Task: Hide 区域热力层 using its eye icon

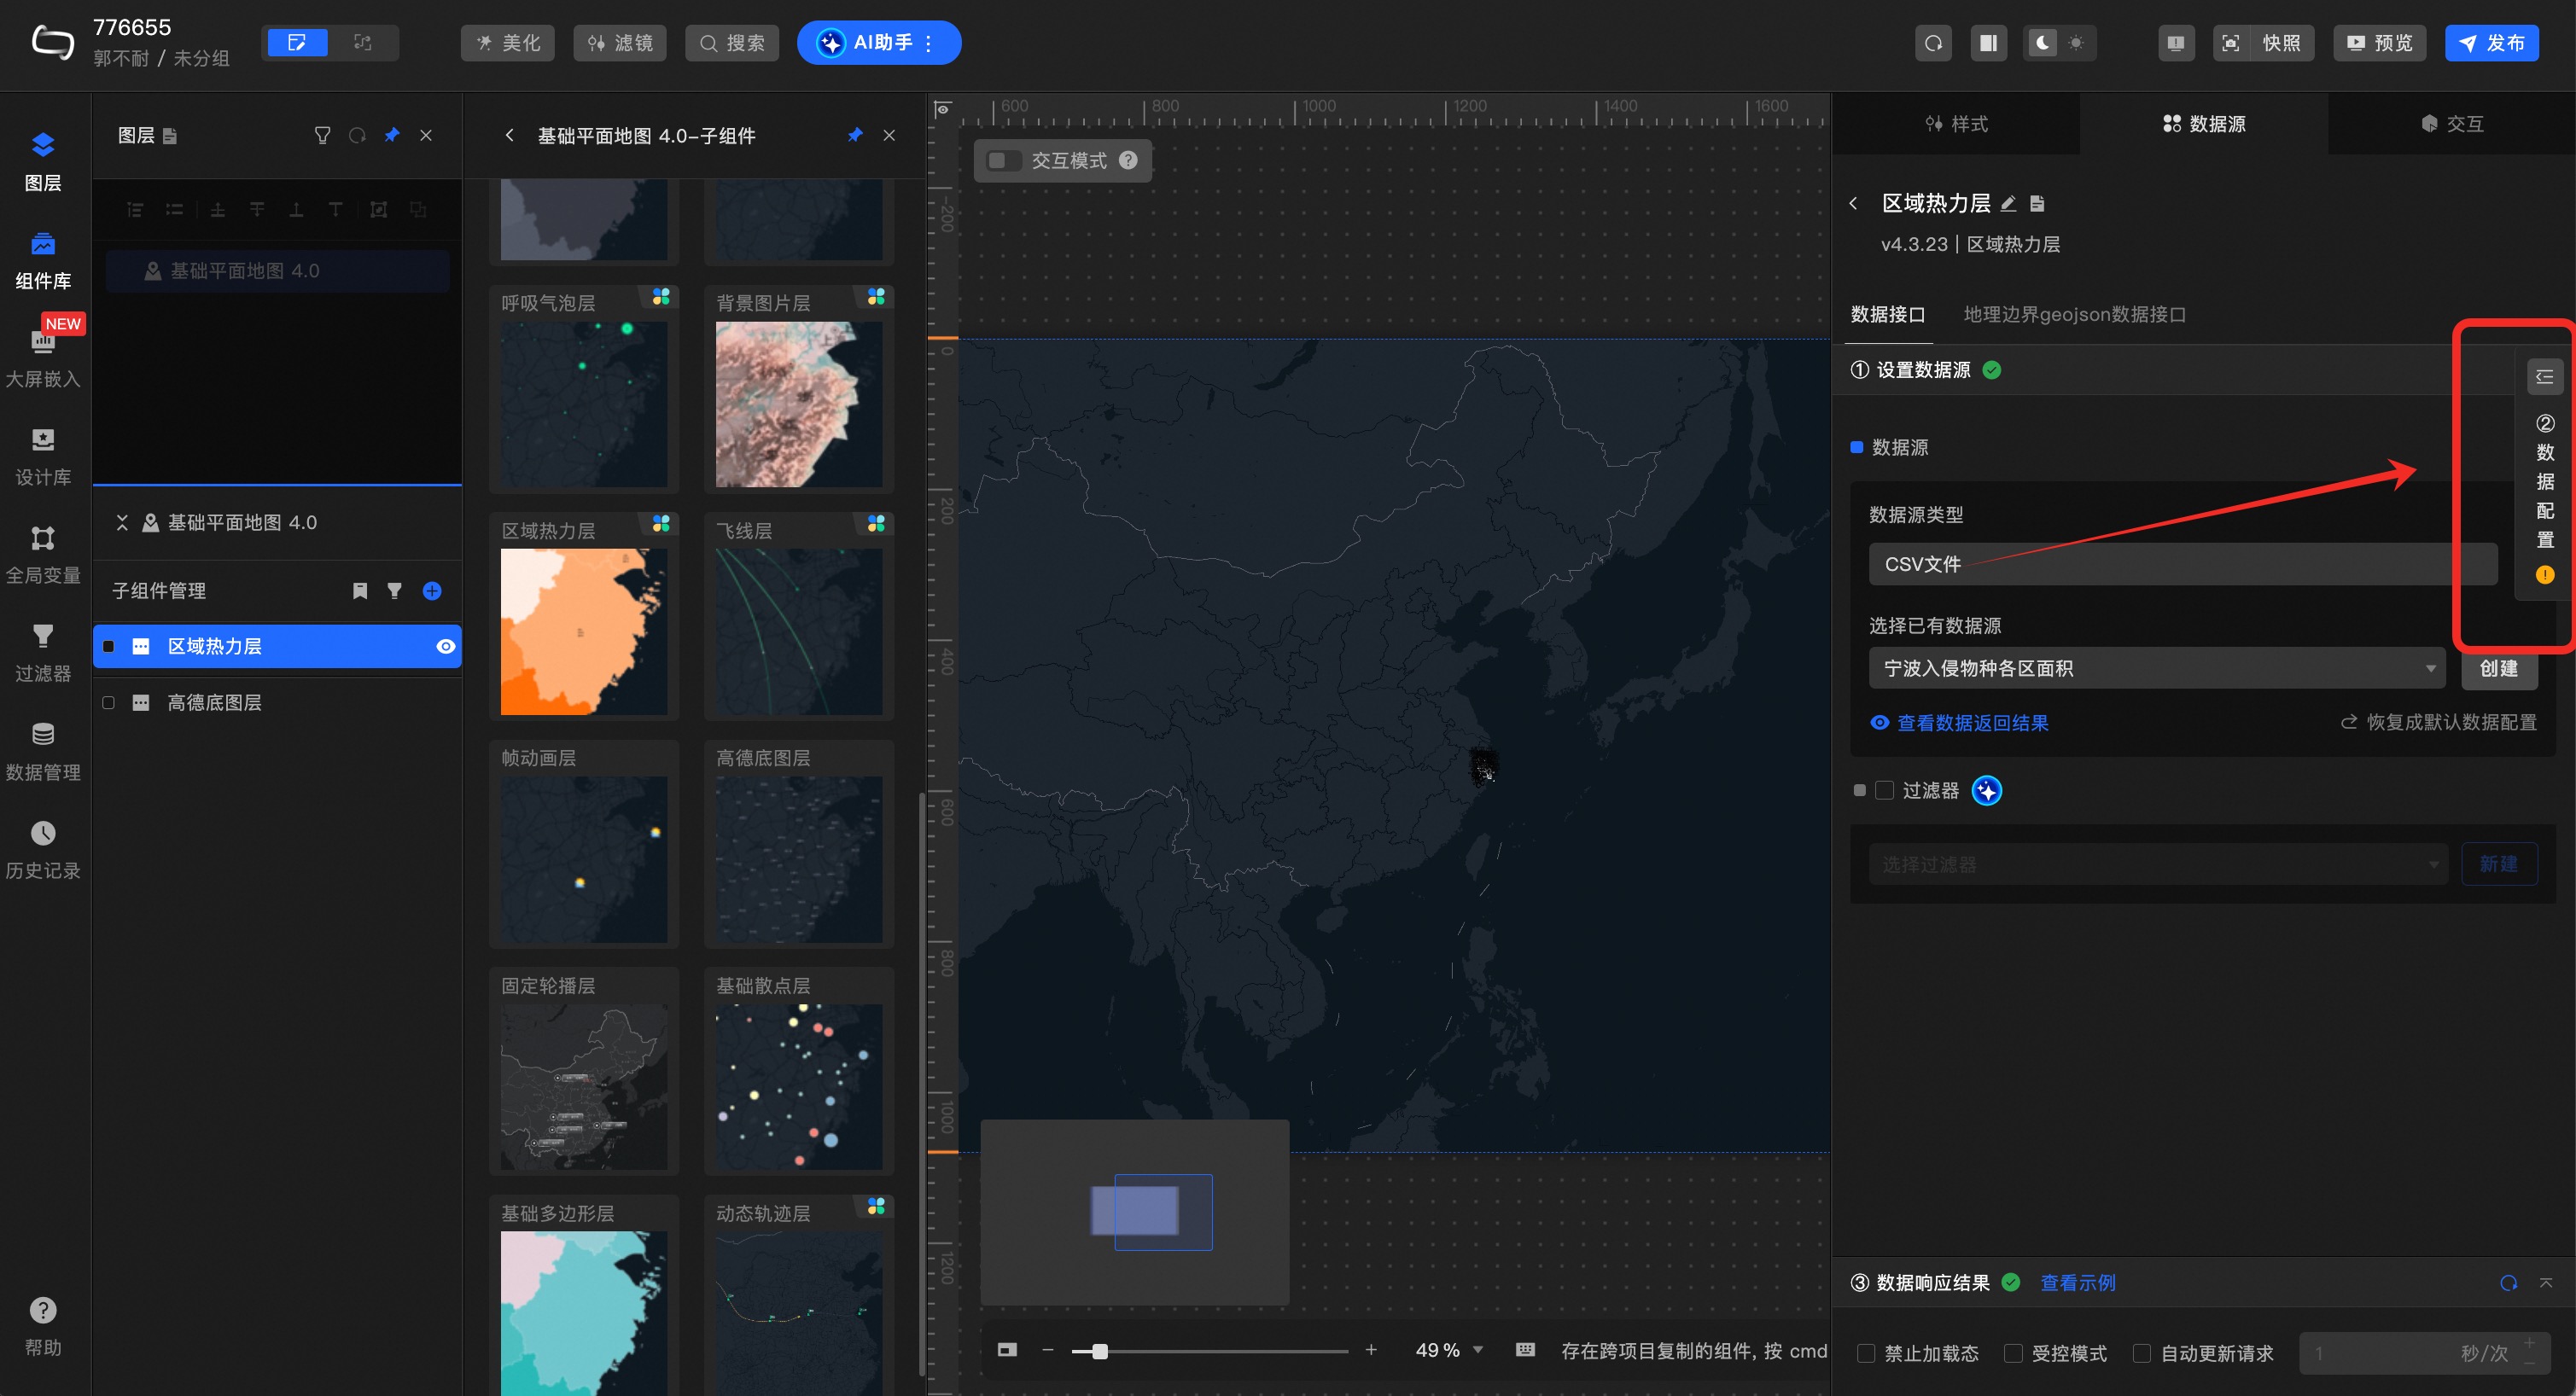Action: click(x=446, y=647)
